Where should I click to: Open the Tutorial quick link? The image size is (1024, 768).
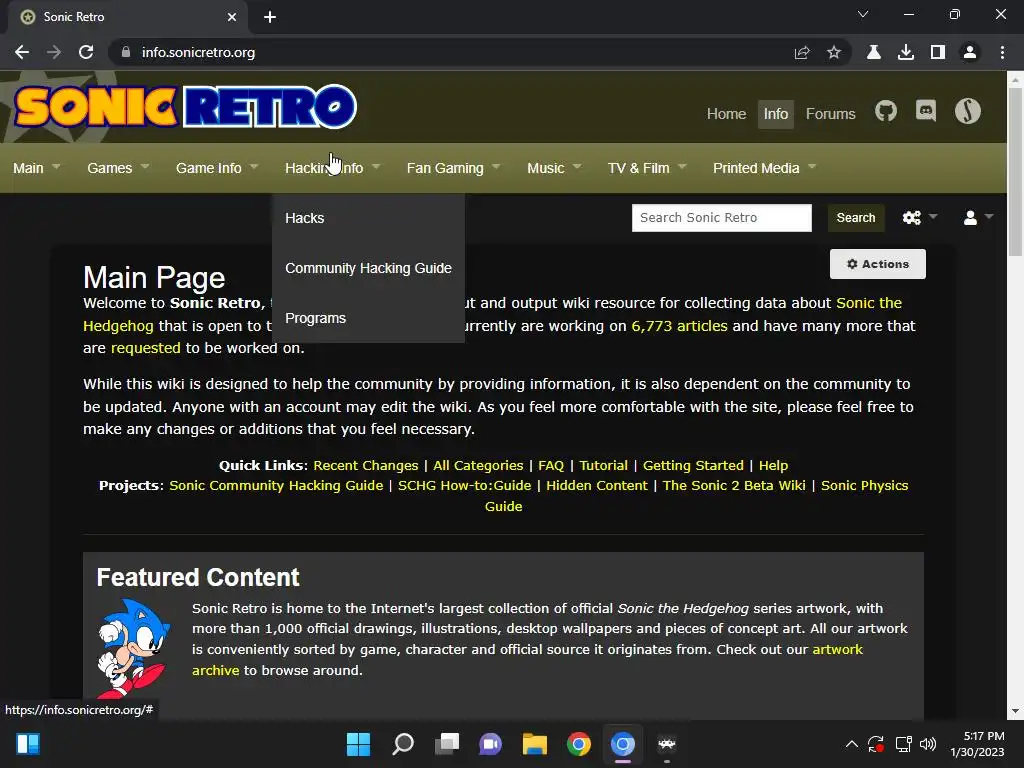(x=603, y=466)
